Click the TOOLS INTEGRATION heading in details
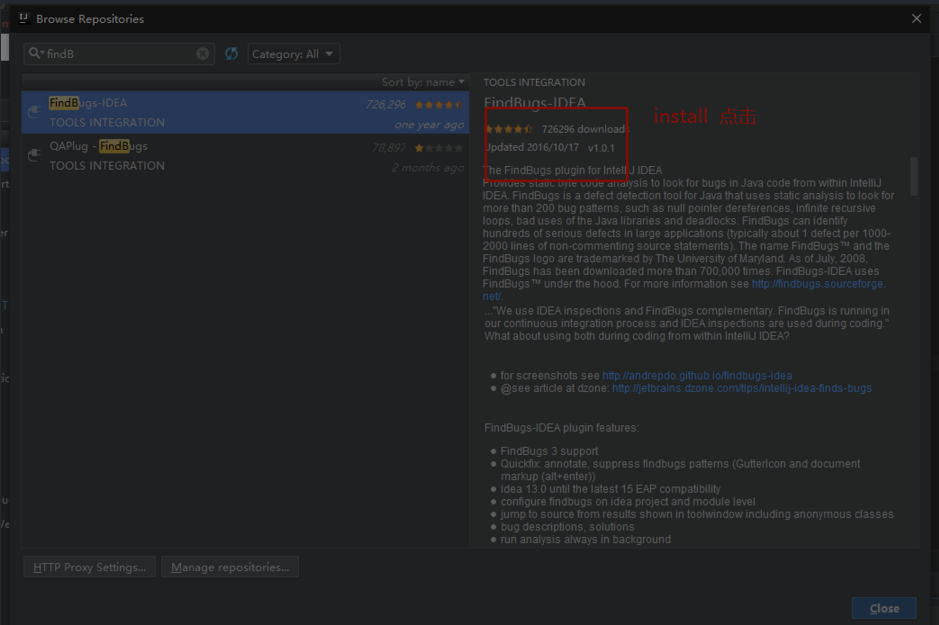Image resolution: width=939 pixels, height=625 pixels. 534,83
